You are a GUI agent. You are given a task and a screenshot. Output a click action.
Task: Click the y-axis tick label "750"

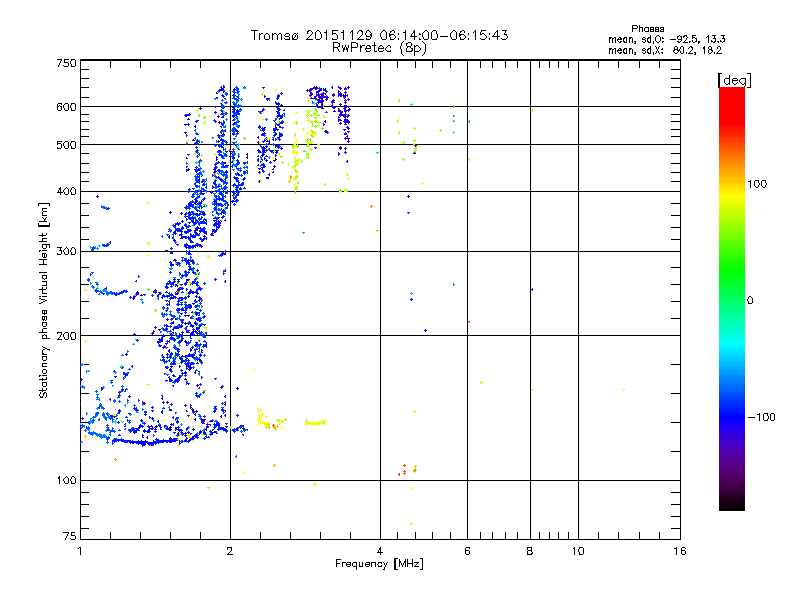click(66, 63)
